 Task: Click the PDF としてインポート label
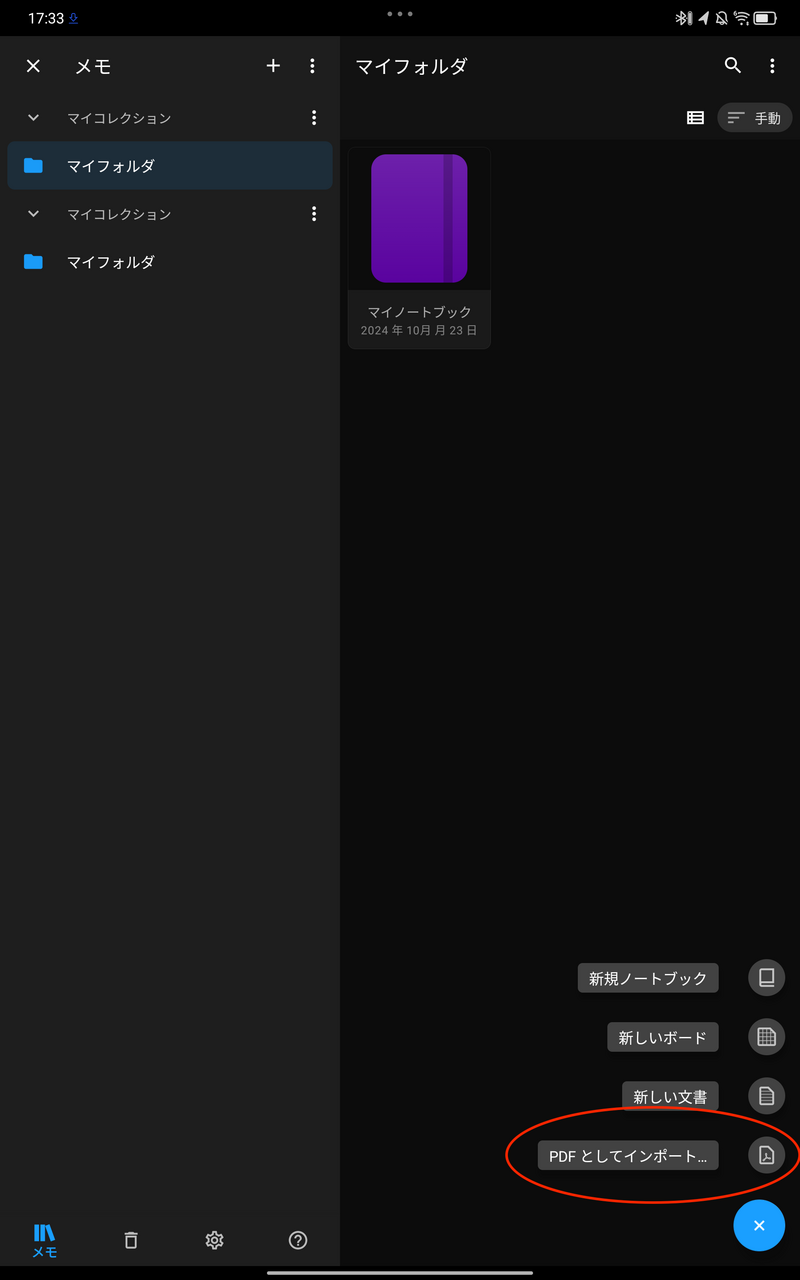click(628, 1156)
